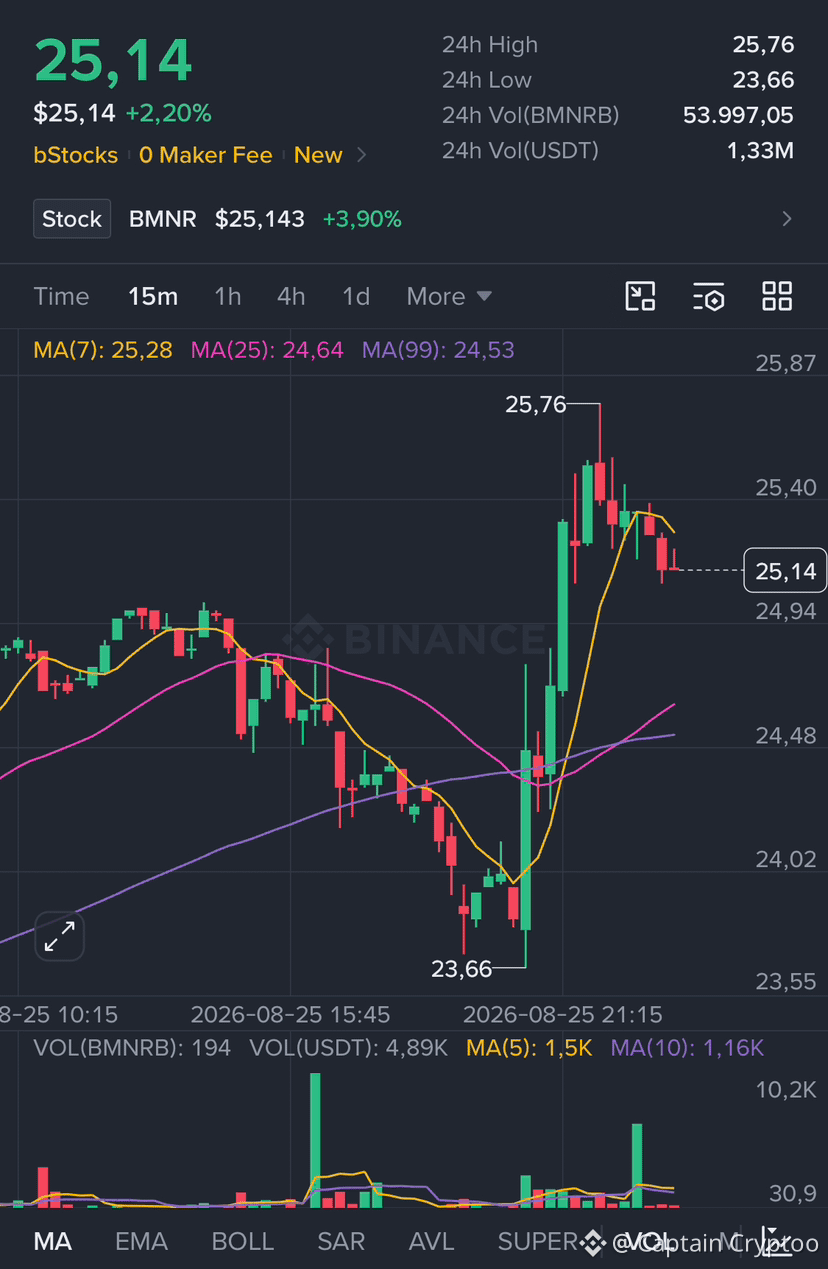Click the +2,20% change text
Screen dimensions: 828x1269
pyautogui.click(x=168, y=114)
